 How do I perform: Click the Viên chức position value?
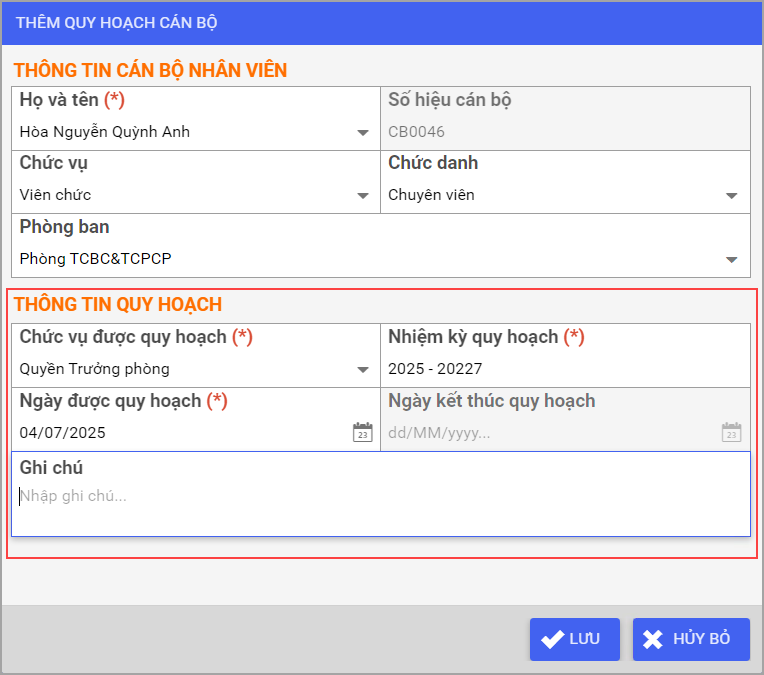coord(56,195)
